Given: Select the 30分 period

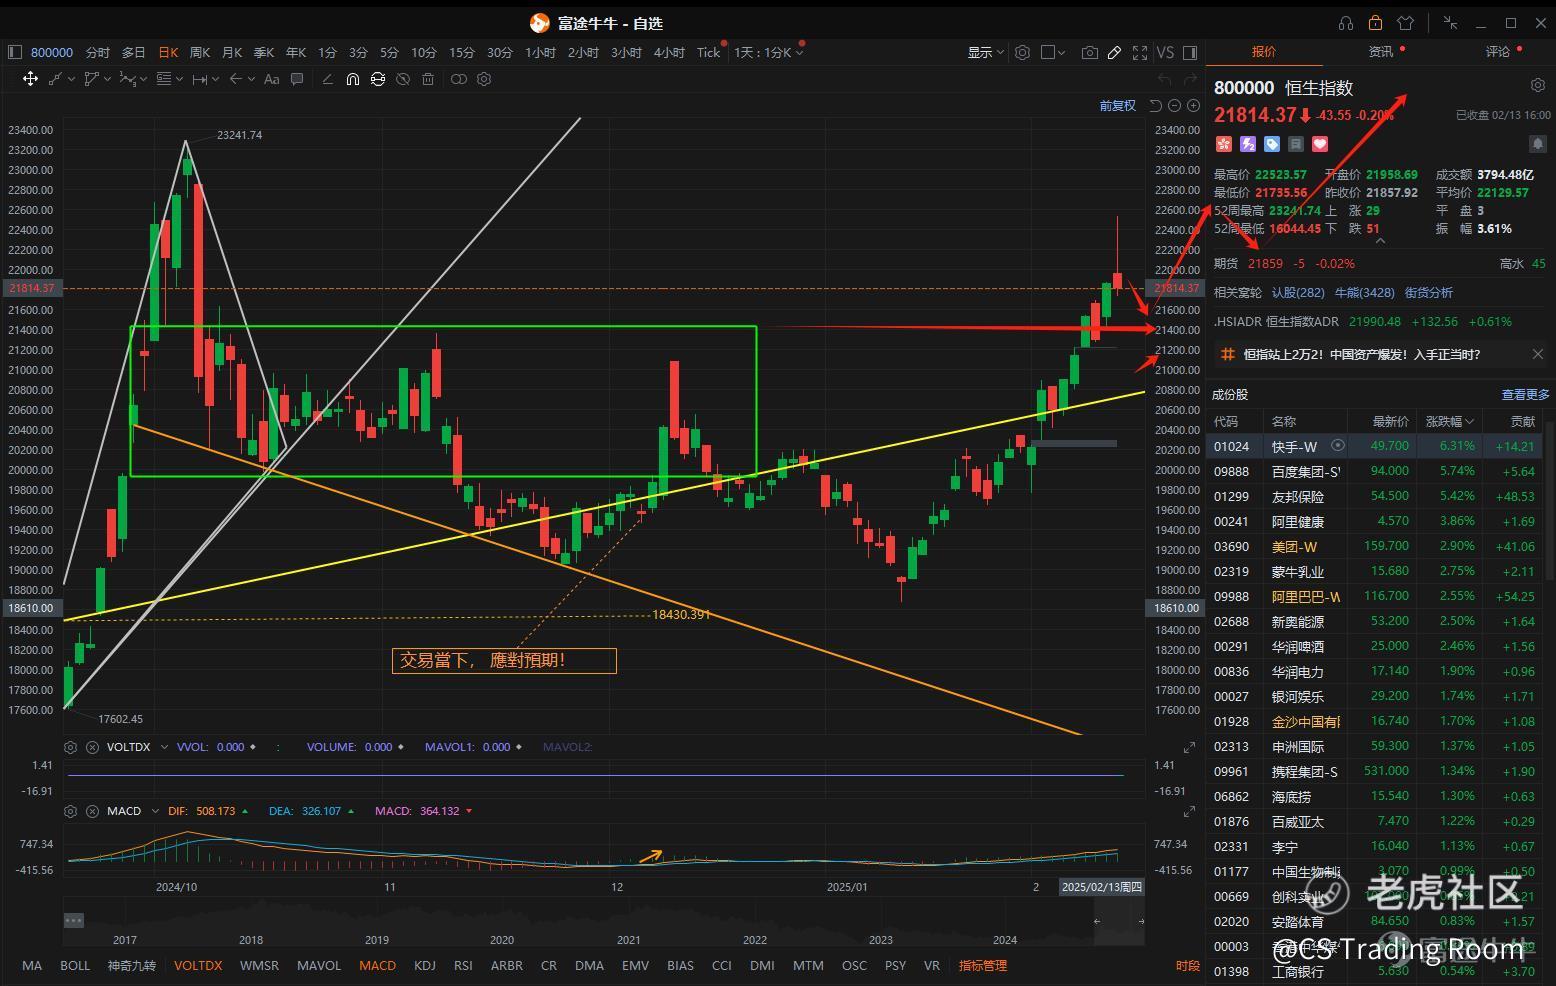Looking at the screenshot, I should (499, 52).
